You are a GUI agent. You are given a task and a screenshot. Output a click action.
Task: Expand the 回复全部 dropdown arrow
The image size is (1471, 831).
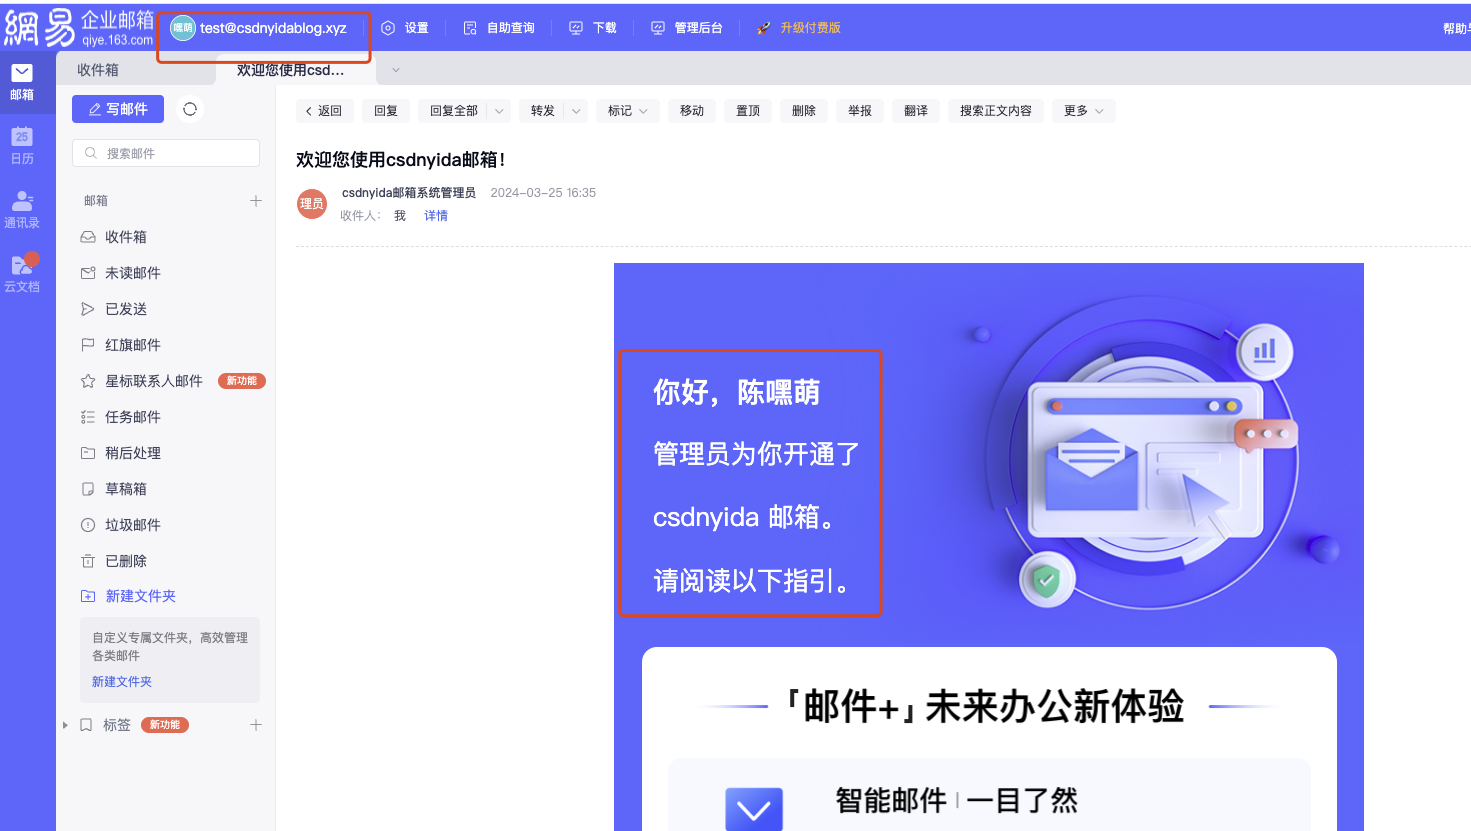click(499, 111)
